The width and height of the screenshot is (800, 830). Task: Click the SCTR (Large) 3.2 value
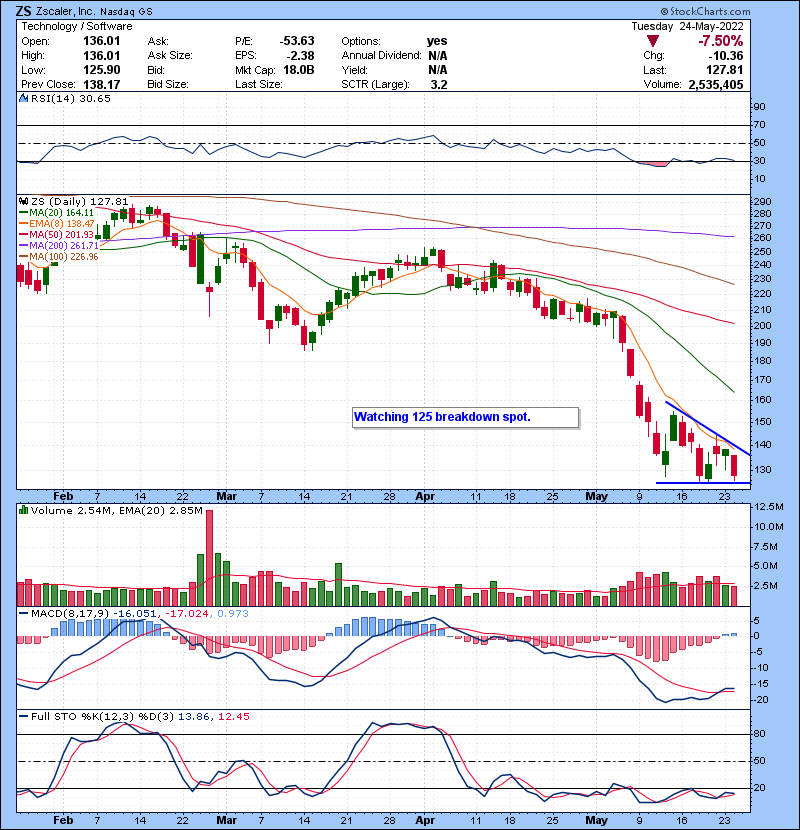click(x=439, y=84)
